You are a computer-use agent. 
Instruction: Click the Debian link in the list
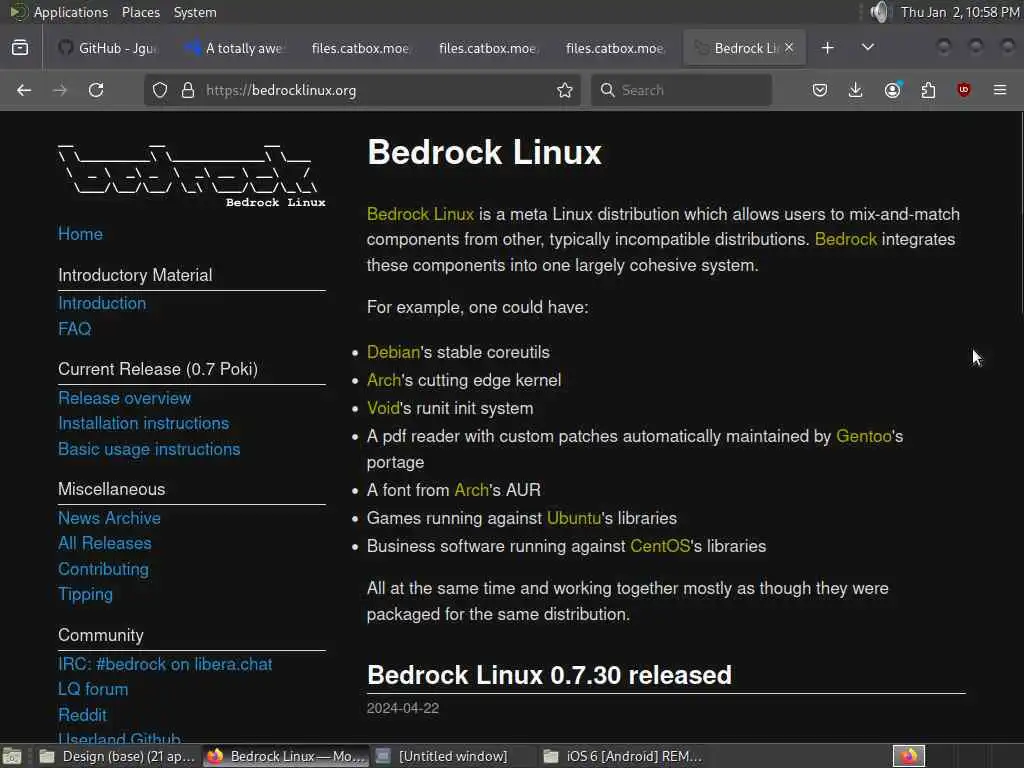tap(393, 352)
